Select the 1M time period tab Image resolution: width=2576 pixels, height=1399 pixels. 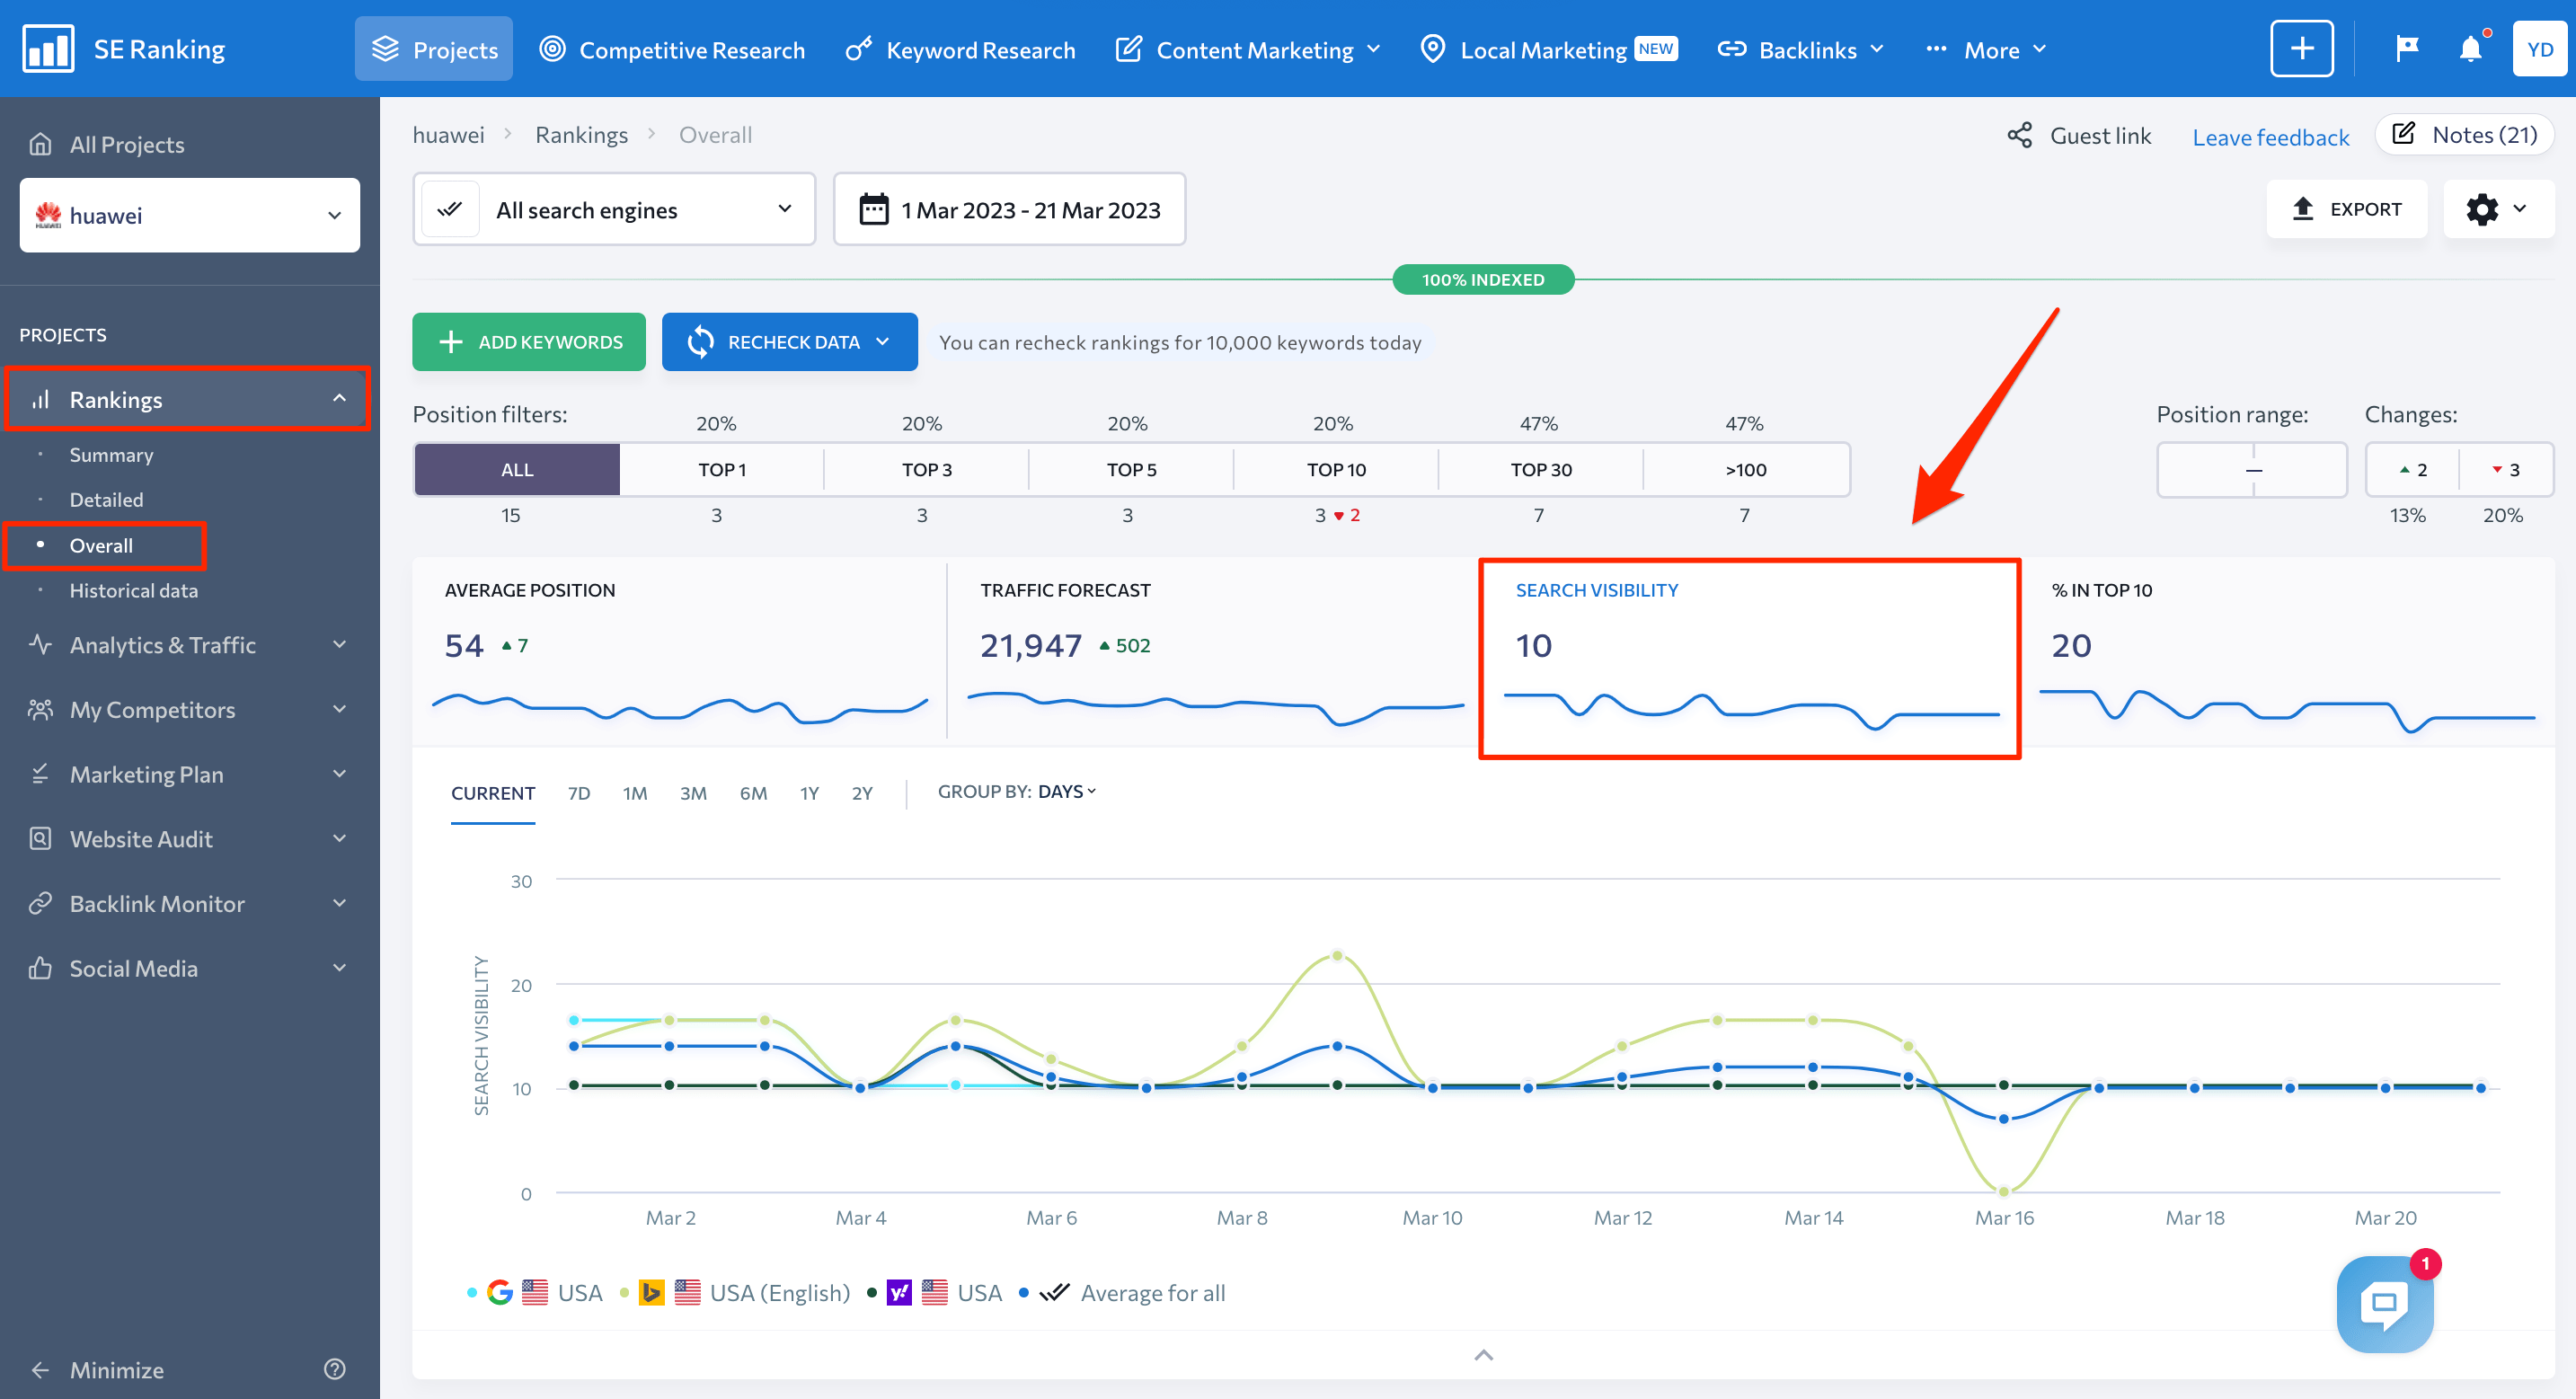coord(635,791)
